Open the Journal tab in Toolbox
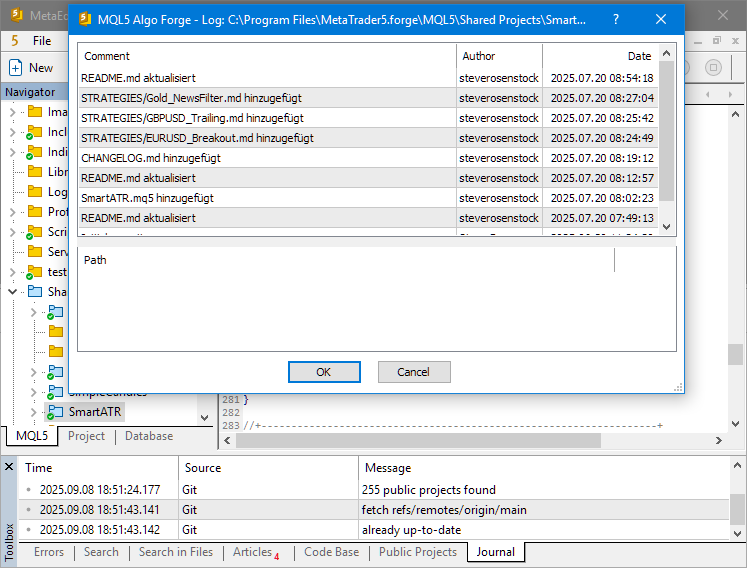The height and width of the screenshot is (568, 747). [495, 552]
